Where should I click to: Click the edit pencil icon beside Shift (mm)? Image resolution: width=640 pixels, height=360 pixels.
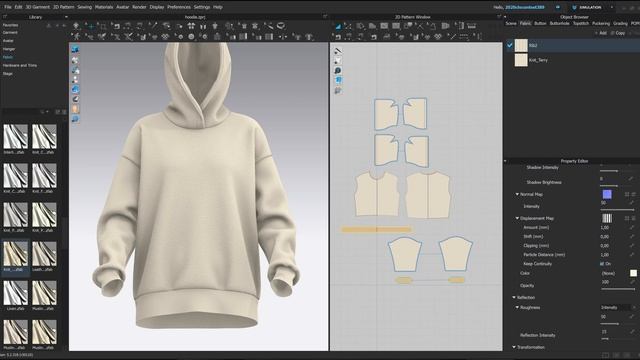632,236
